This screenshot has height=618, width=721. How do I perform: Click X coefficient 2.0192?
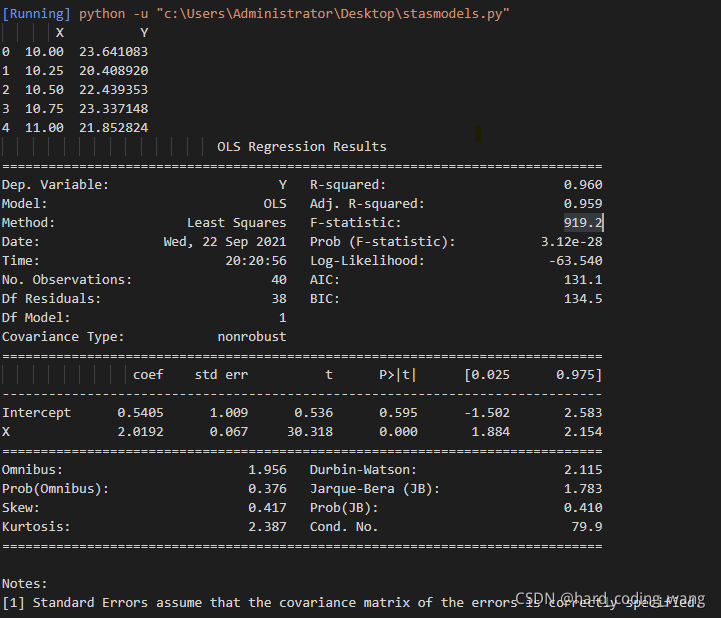(x=140, y=431)
